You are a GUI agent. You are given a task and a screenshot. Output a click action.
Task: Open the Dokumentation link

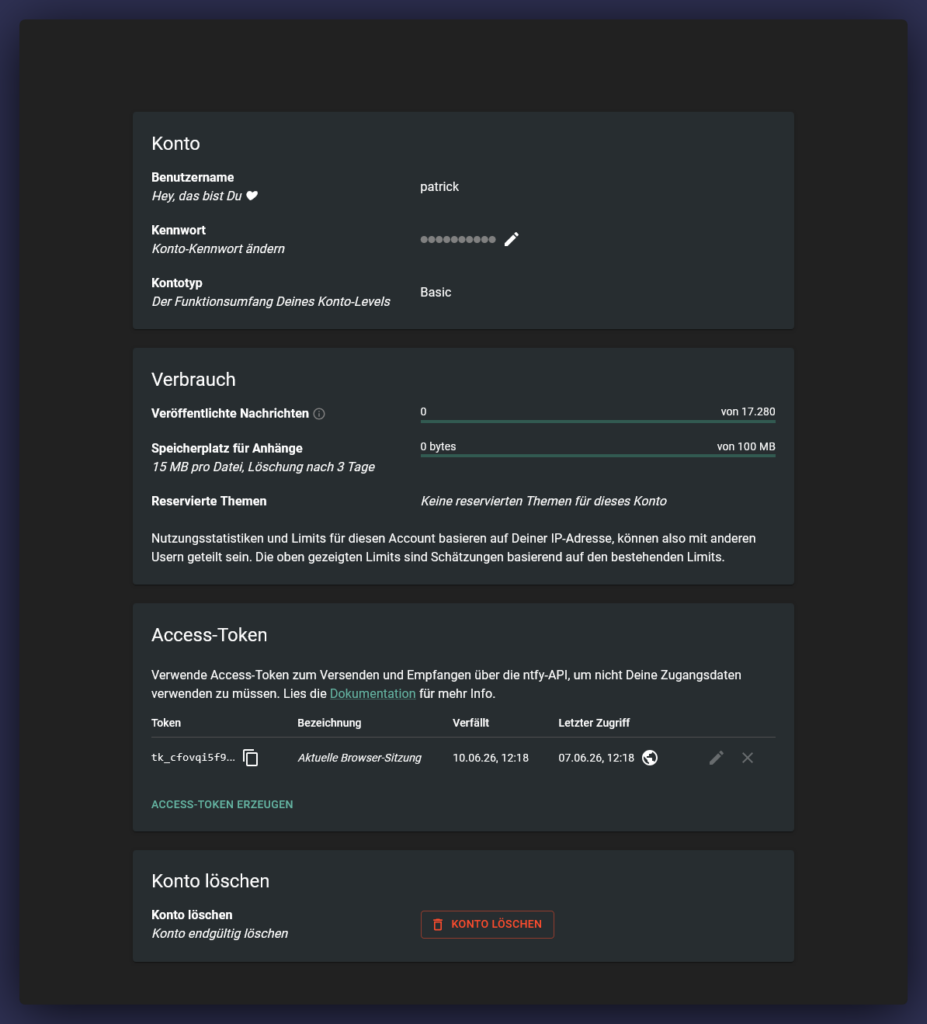372,694
